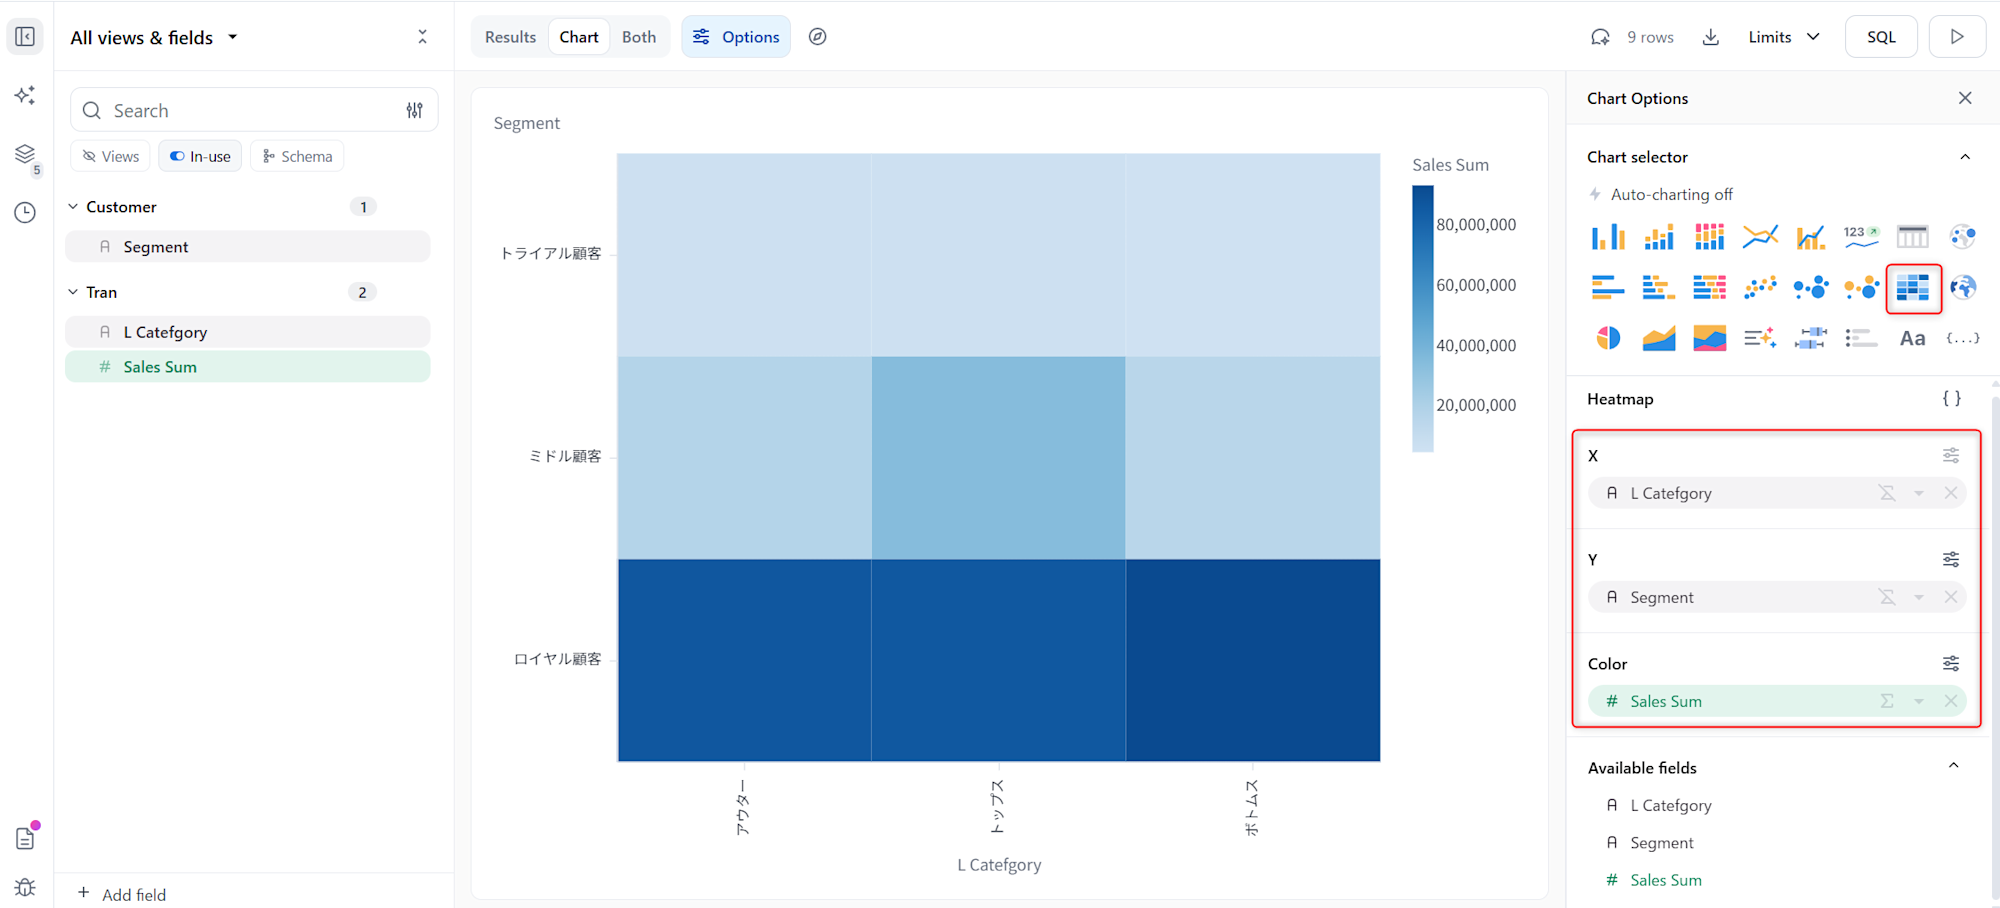Toggle the In-use fields filter
2000x908 pixels.
point(200,156)
